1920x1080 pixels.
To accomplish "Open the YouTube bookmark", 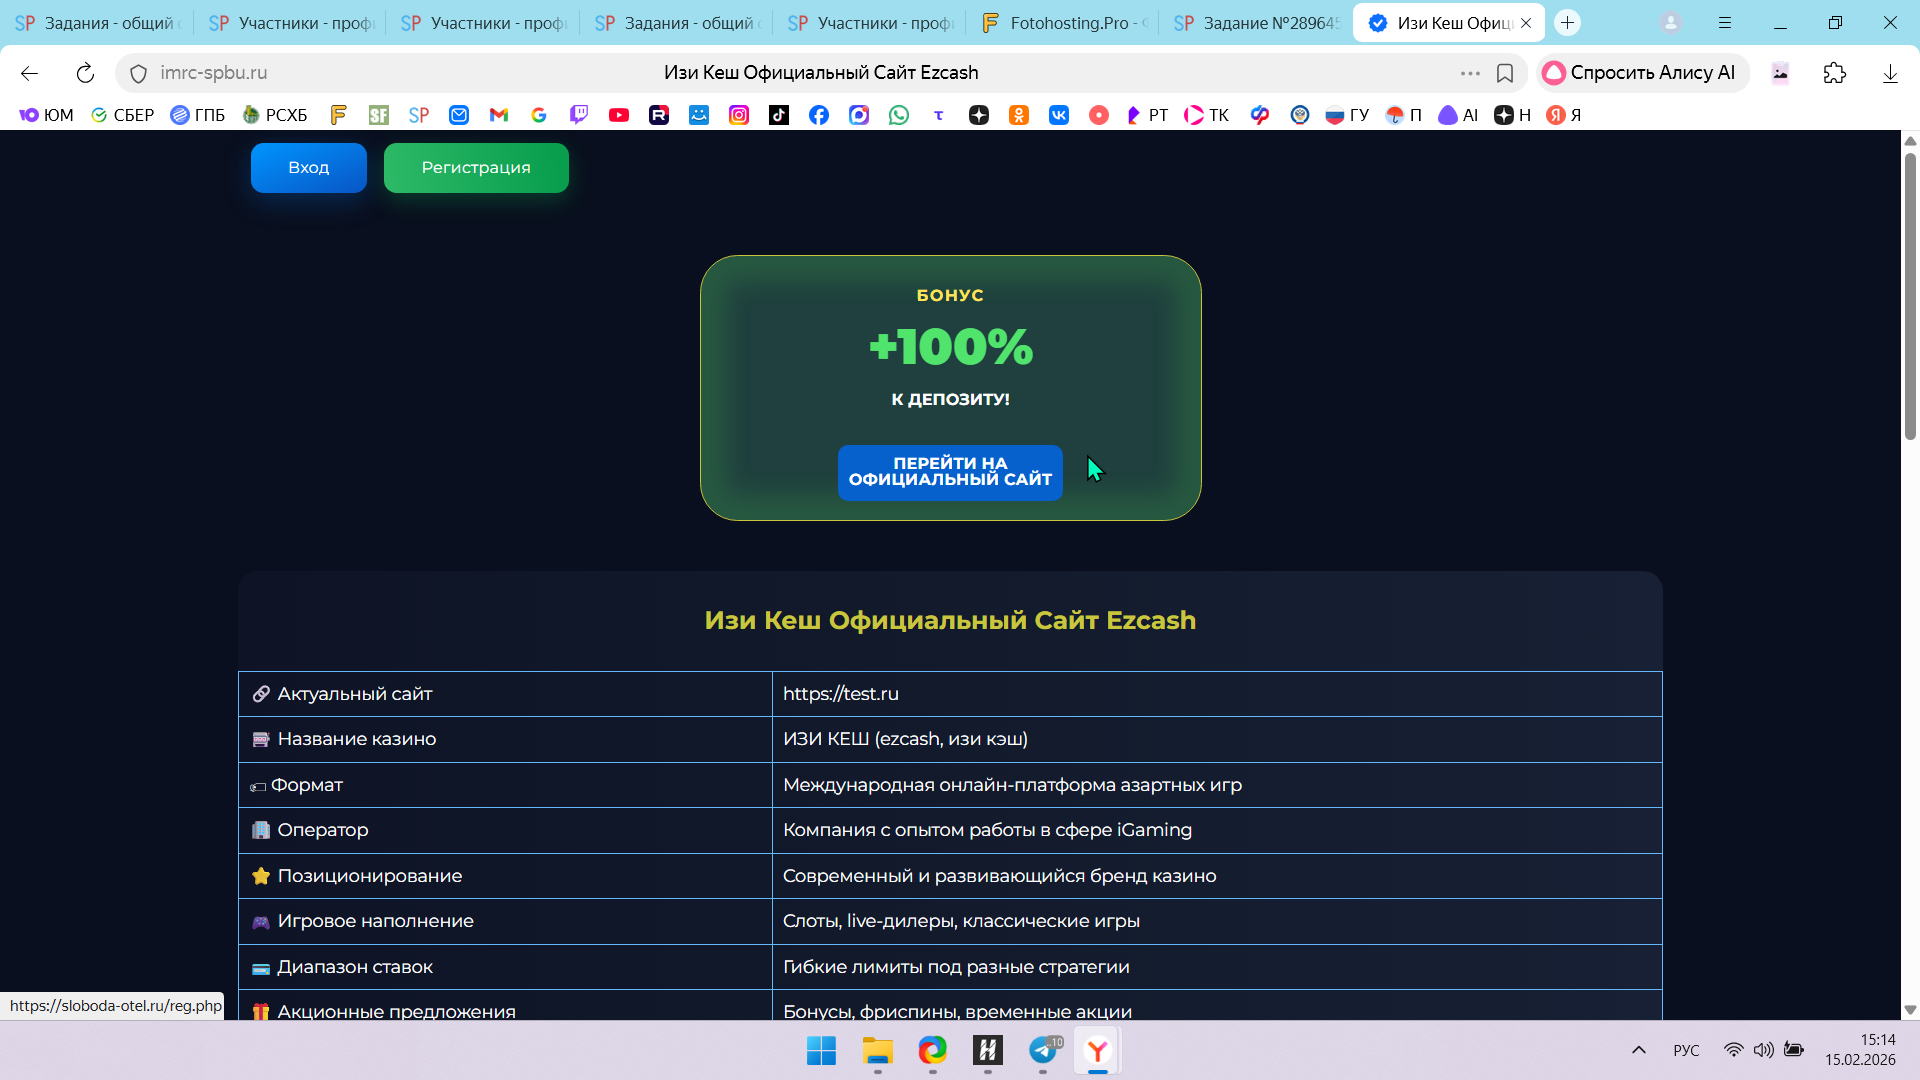I will tap(619, 115).
